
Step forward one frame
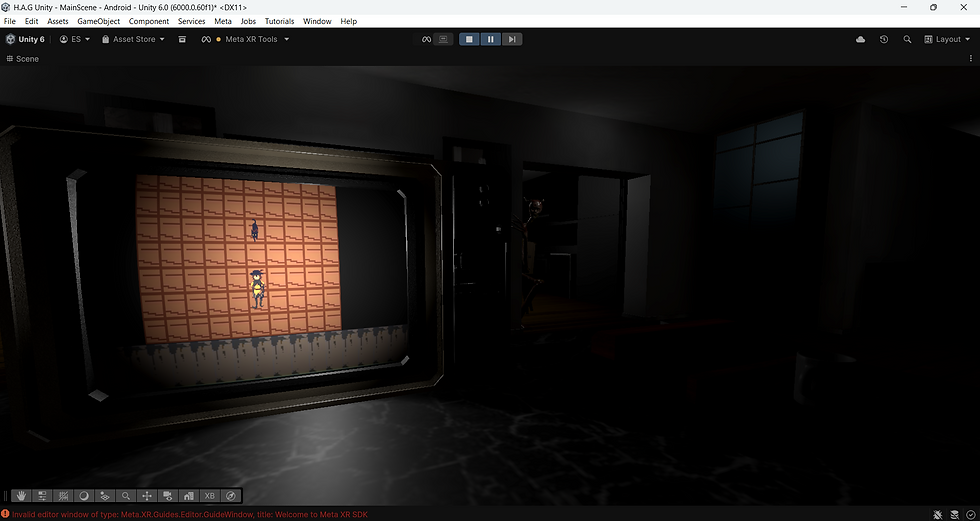tap(512, 39)
